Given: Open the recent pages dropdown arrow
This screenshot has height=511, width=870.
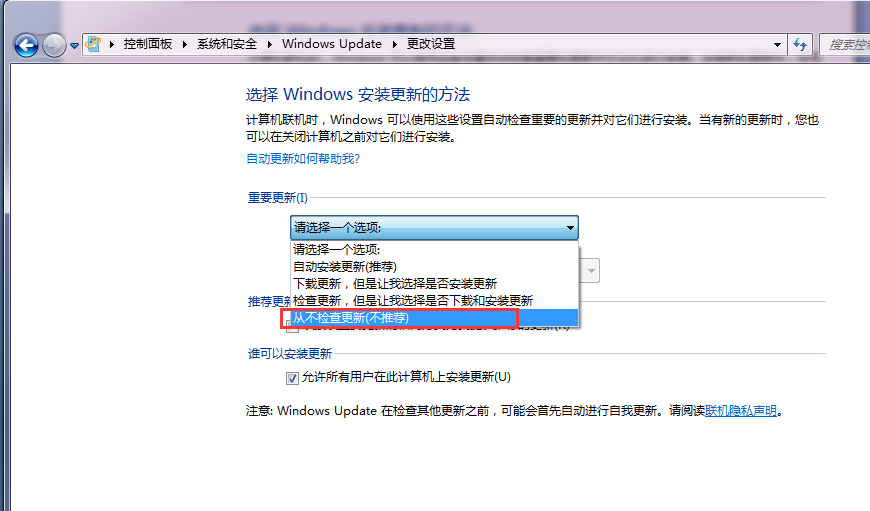Looking at the screenshot, I should [x=74, y=46].
